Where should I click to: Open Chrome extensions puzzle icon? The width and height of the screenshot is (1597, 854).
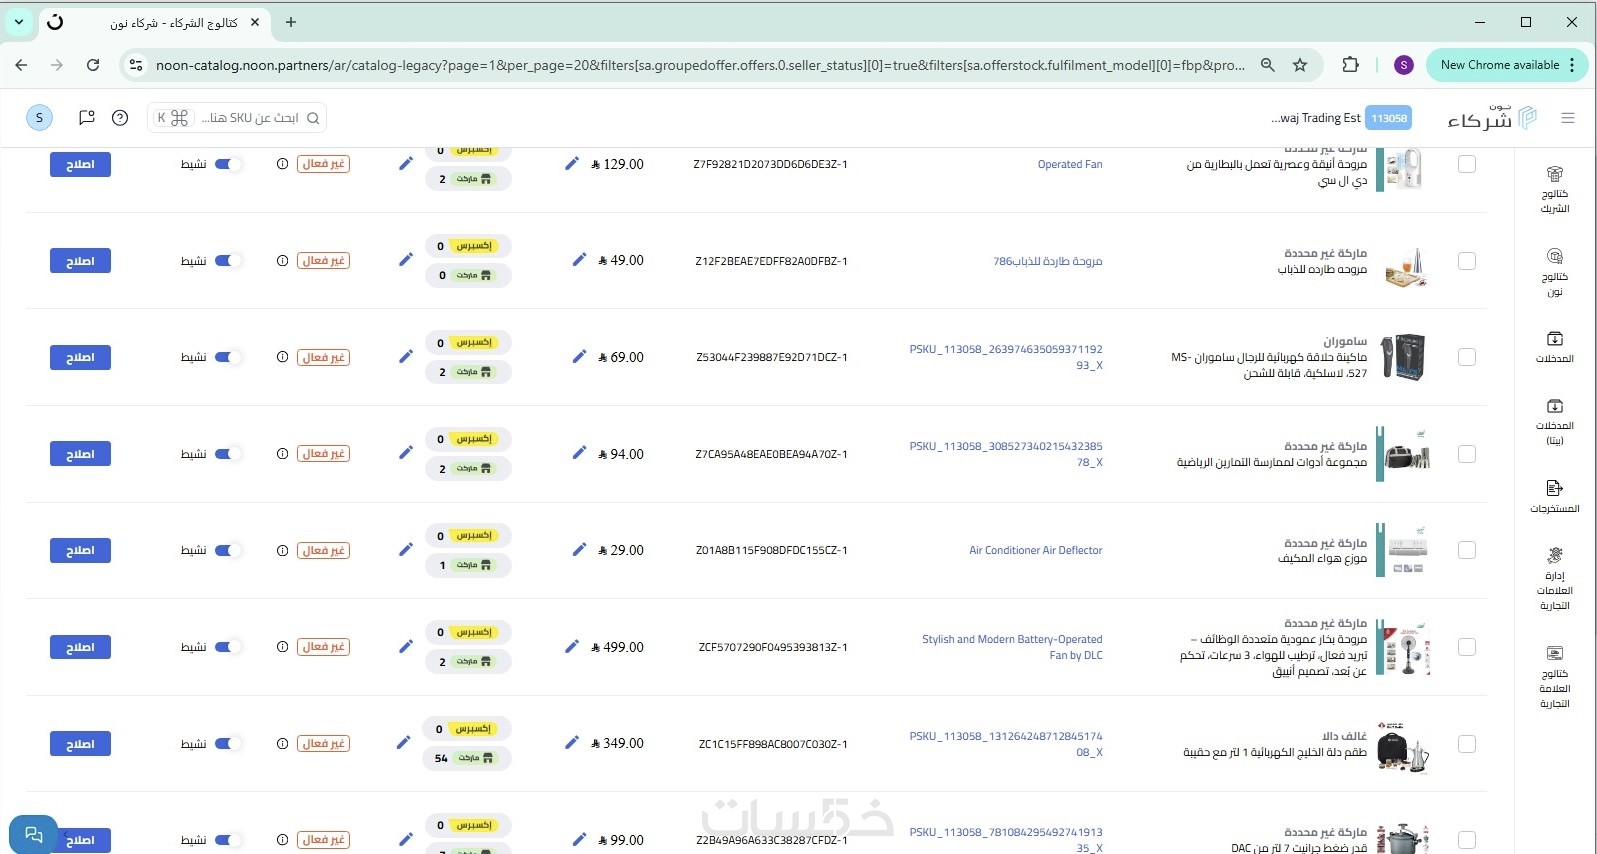coord(1350,65)
